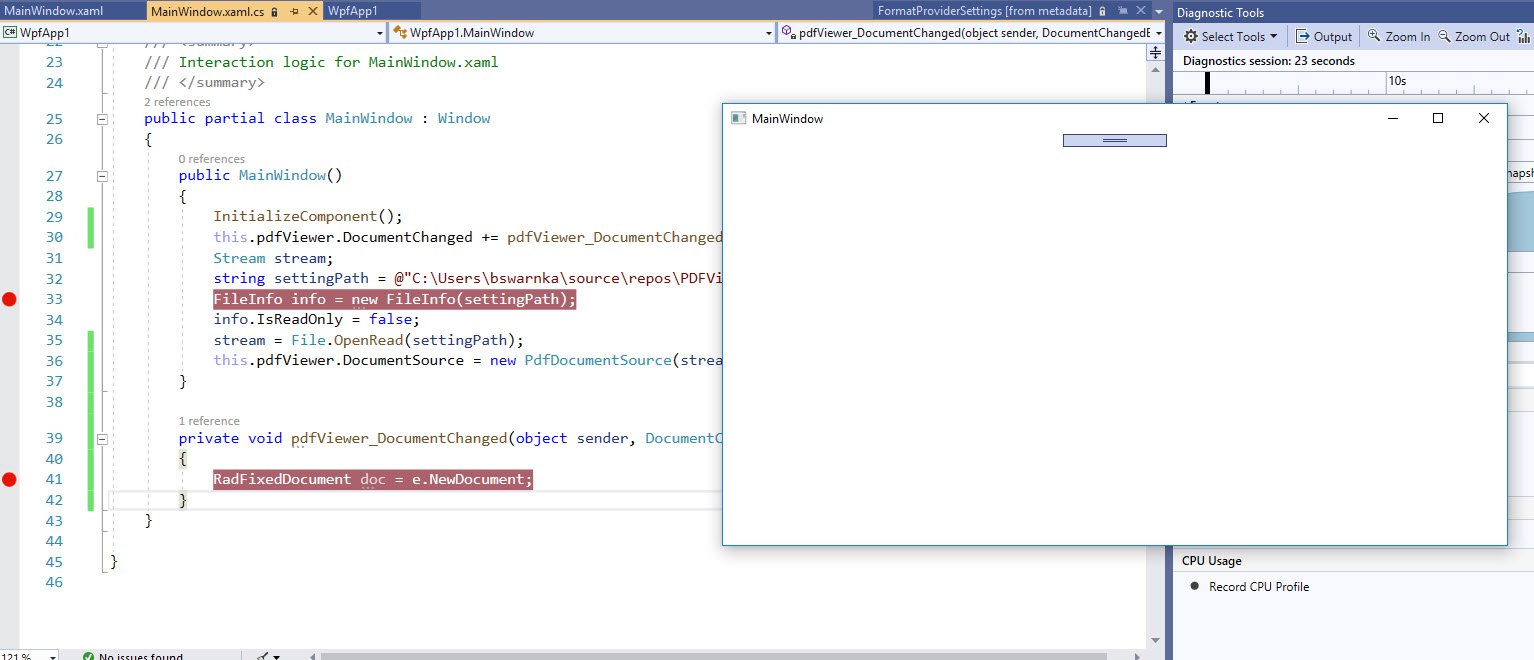1534x660 pixels.
Task: Click the '0 references' CodeLens link
Action: point(212,159)
